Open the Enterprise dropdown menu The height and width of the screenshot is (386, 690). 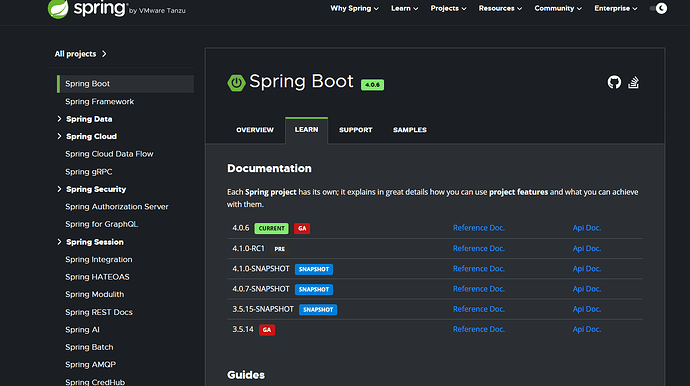pyautogui.click(x=615, y=8)
